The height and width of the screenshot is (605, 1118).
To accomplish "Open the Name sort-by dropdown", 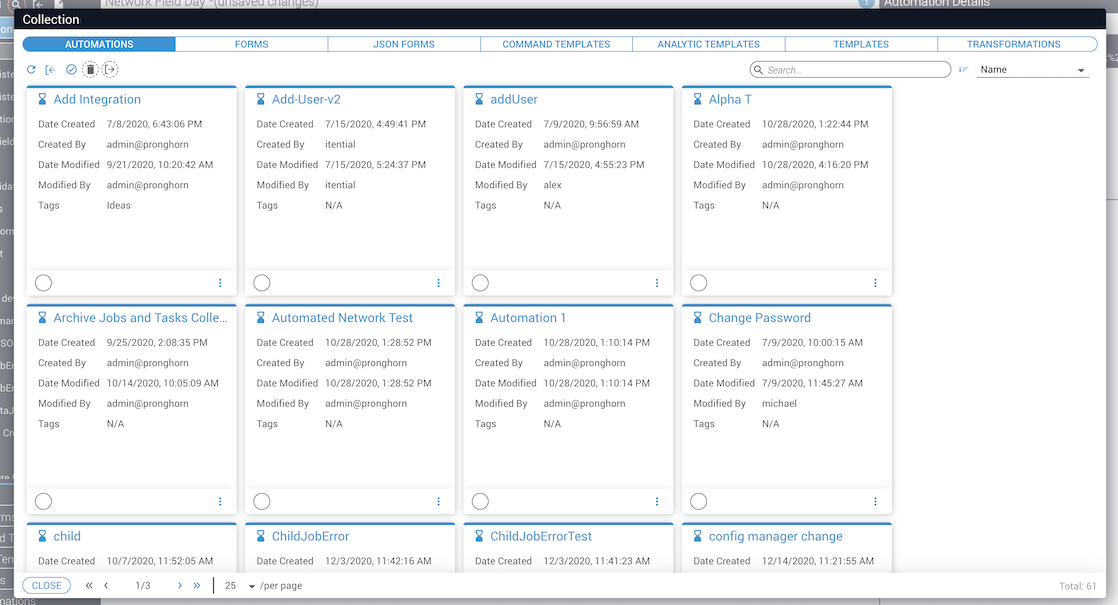I will click(x=1032, y=70).
